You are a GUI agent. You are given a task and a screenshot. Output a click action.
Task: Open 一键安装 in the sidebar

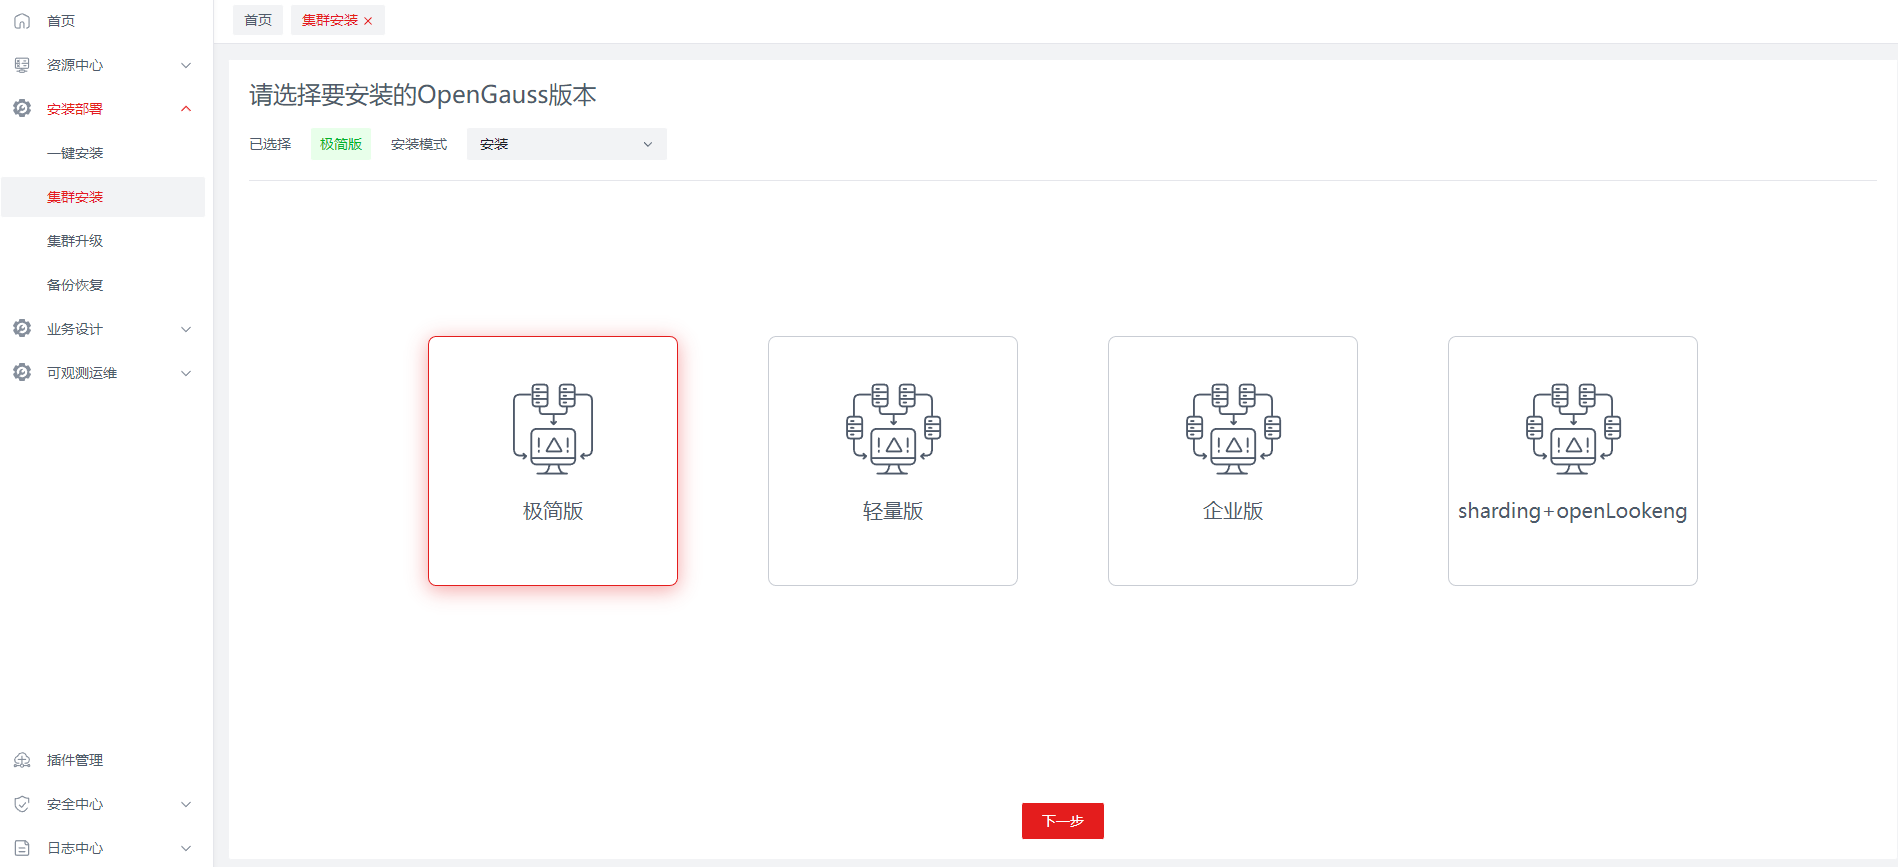tap(75, 153)
